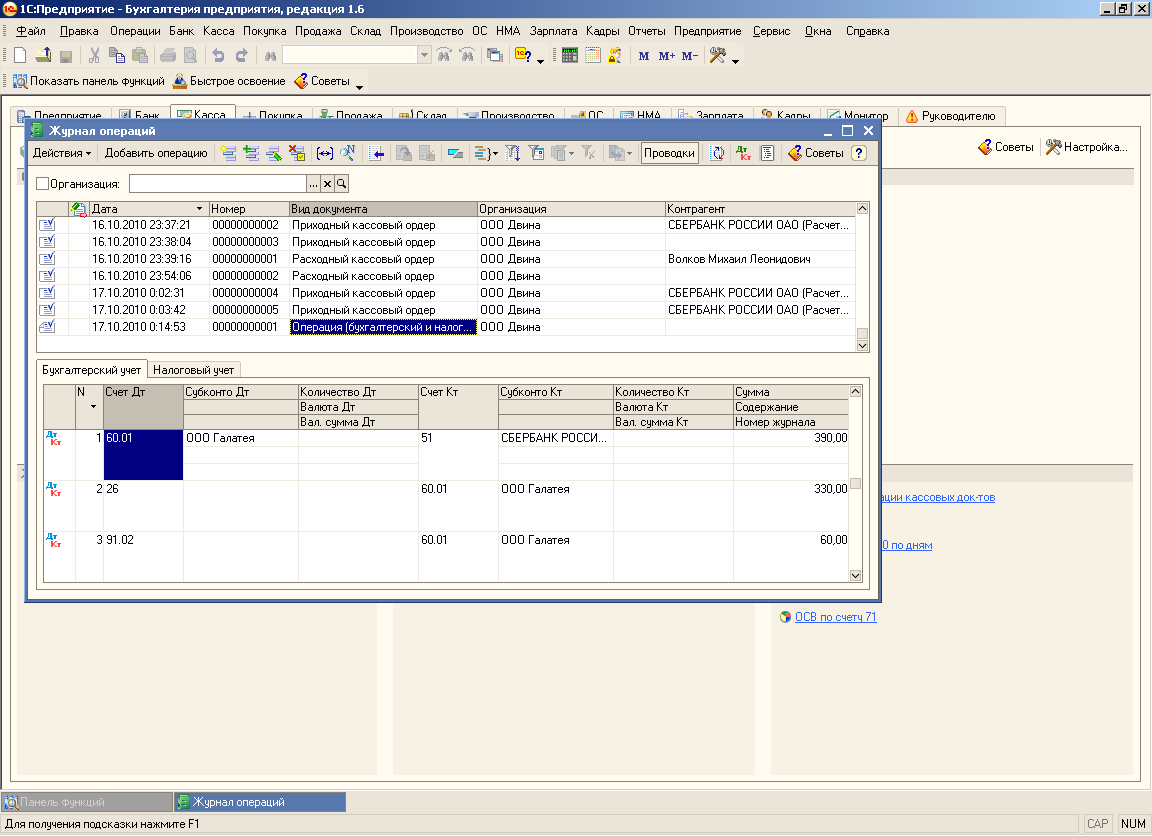Click add new row icon in journal toolbar

point(228,153)
